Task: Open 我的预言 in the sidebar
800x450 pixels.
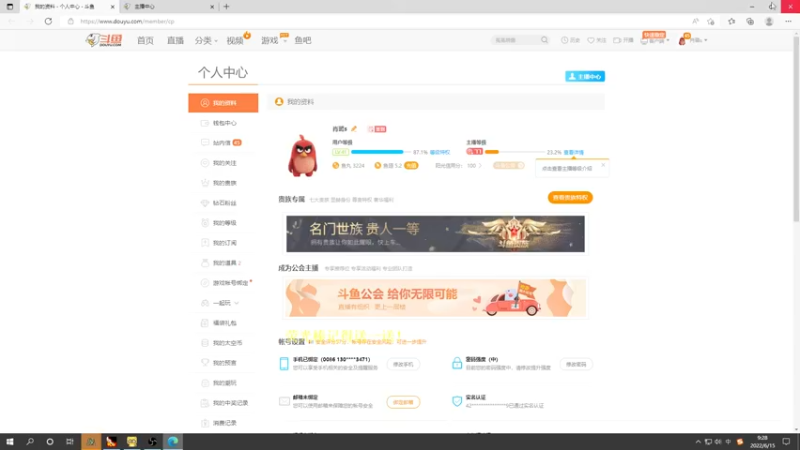Action: tap(223, 363)
